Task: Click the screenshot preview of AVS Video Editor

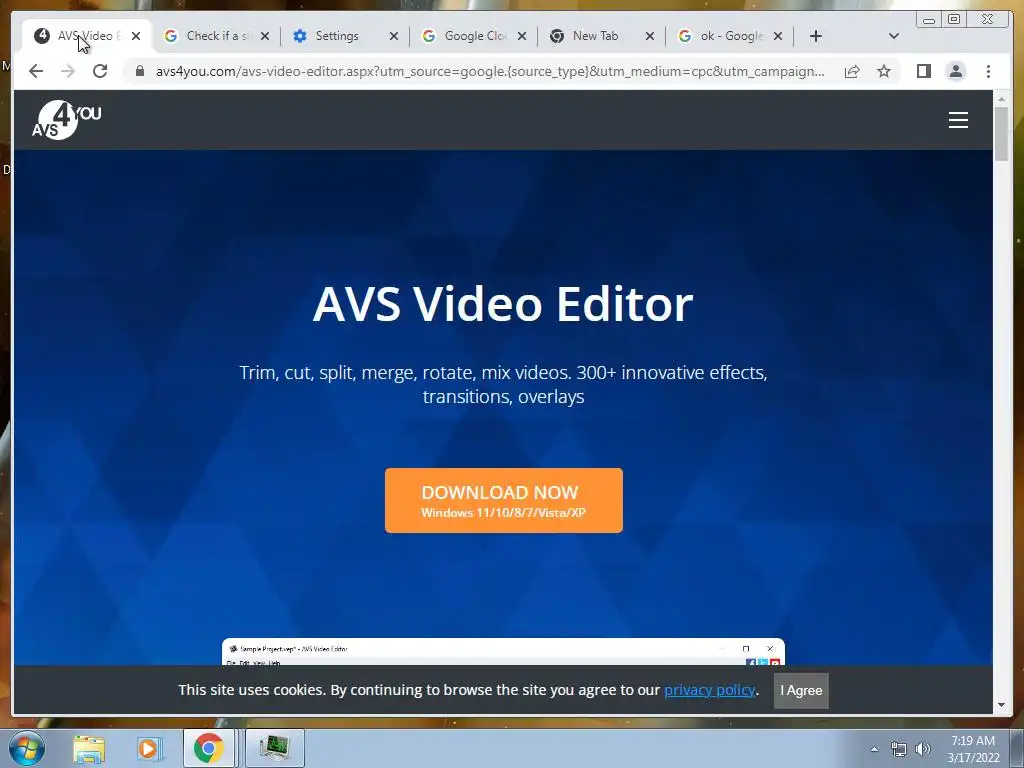Action: coord(504,652)
